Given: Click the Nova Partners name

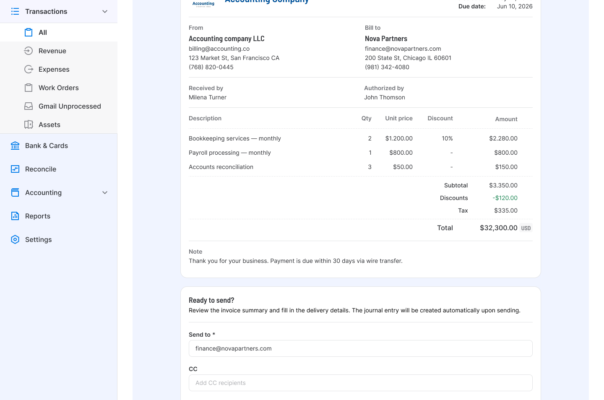Looking at the screenshot, I should pos(386,39).
